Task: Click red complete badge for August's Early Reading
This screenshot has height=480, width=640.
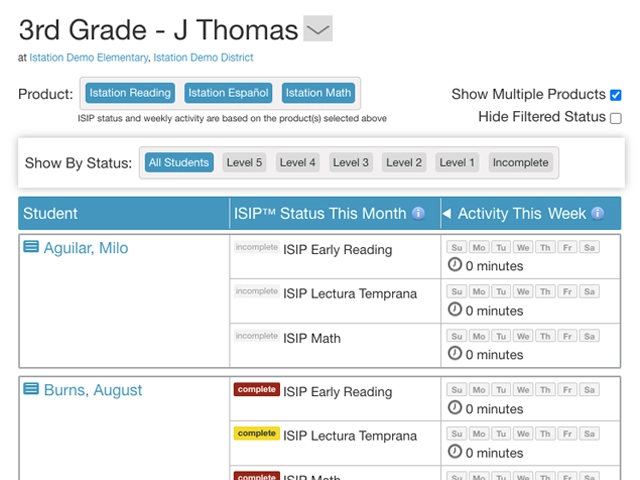Action: [x=257, y=389]
